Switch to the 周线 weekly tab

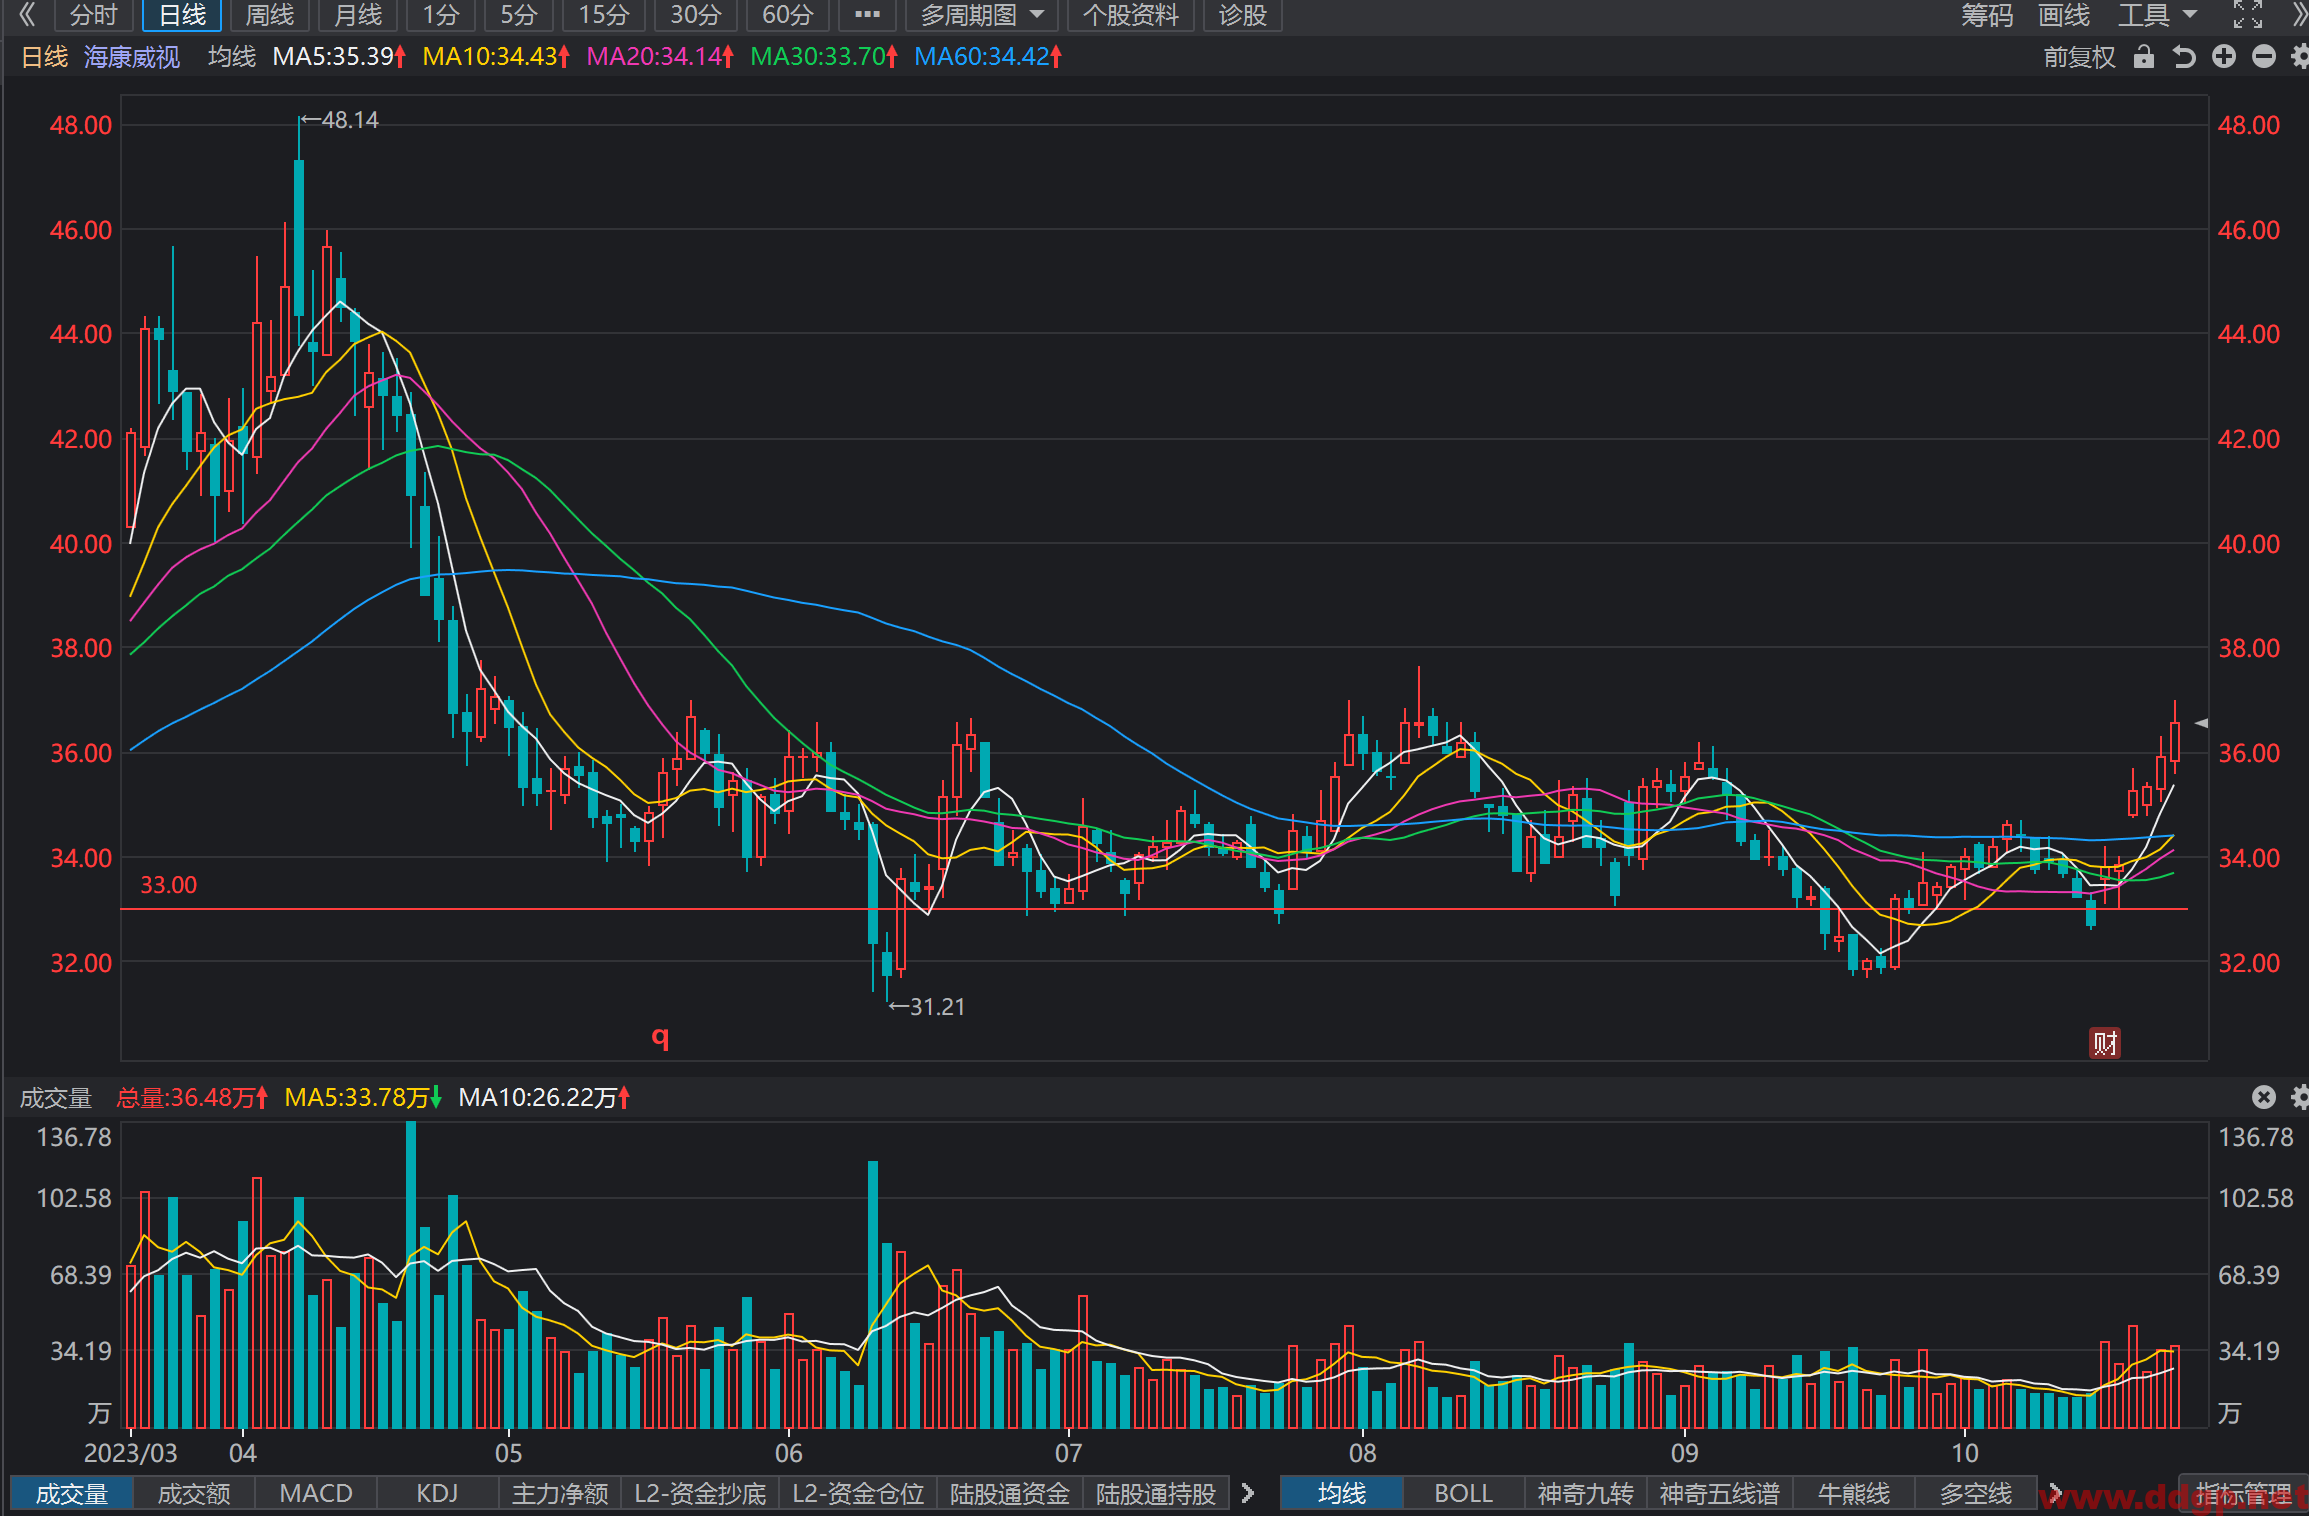tap(270, 15)
